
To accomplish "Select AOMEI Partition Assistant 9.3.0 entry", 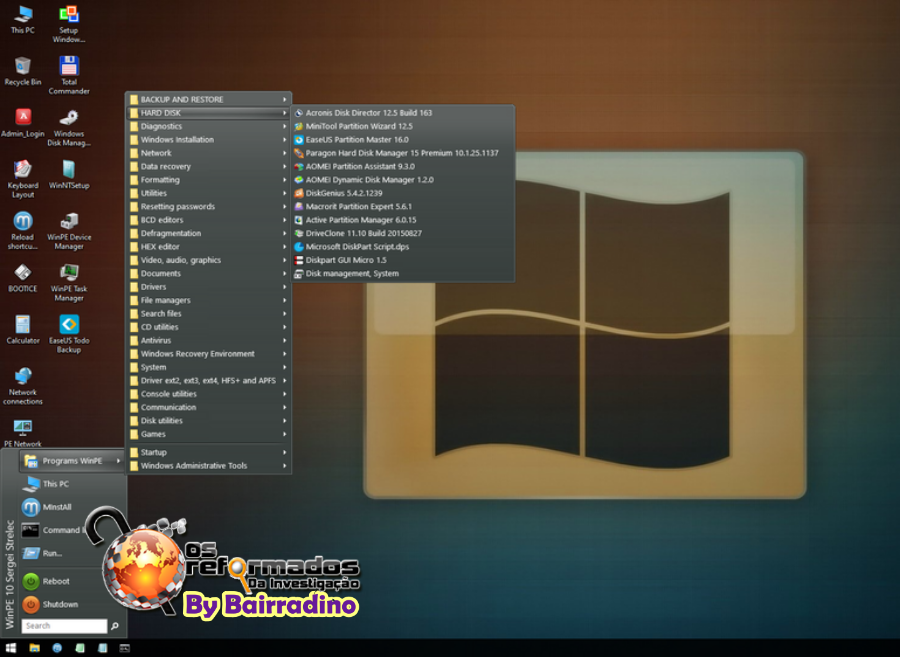I will tap(360, 167).
